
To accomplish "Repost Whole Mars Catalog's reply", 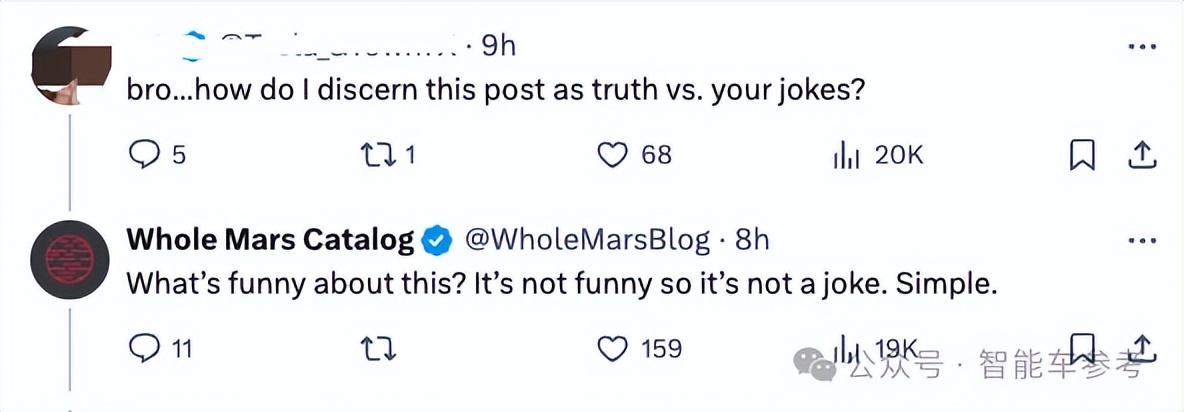I will pyautogui.click(x=378, y=348).
